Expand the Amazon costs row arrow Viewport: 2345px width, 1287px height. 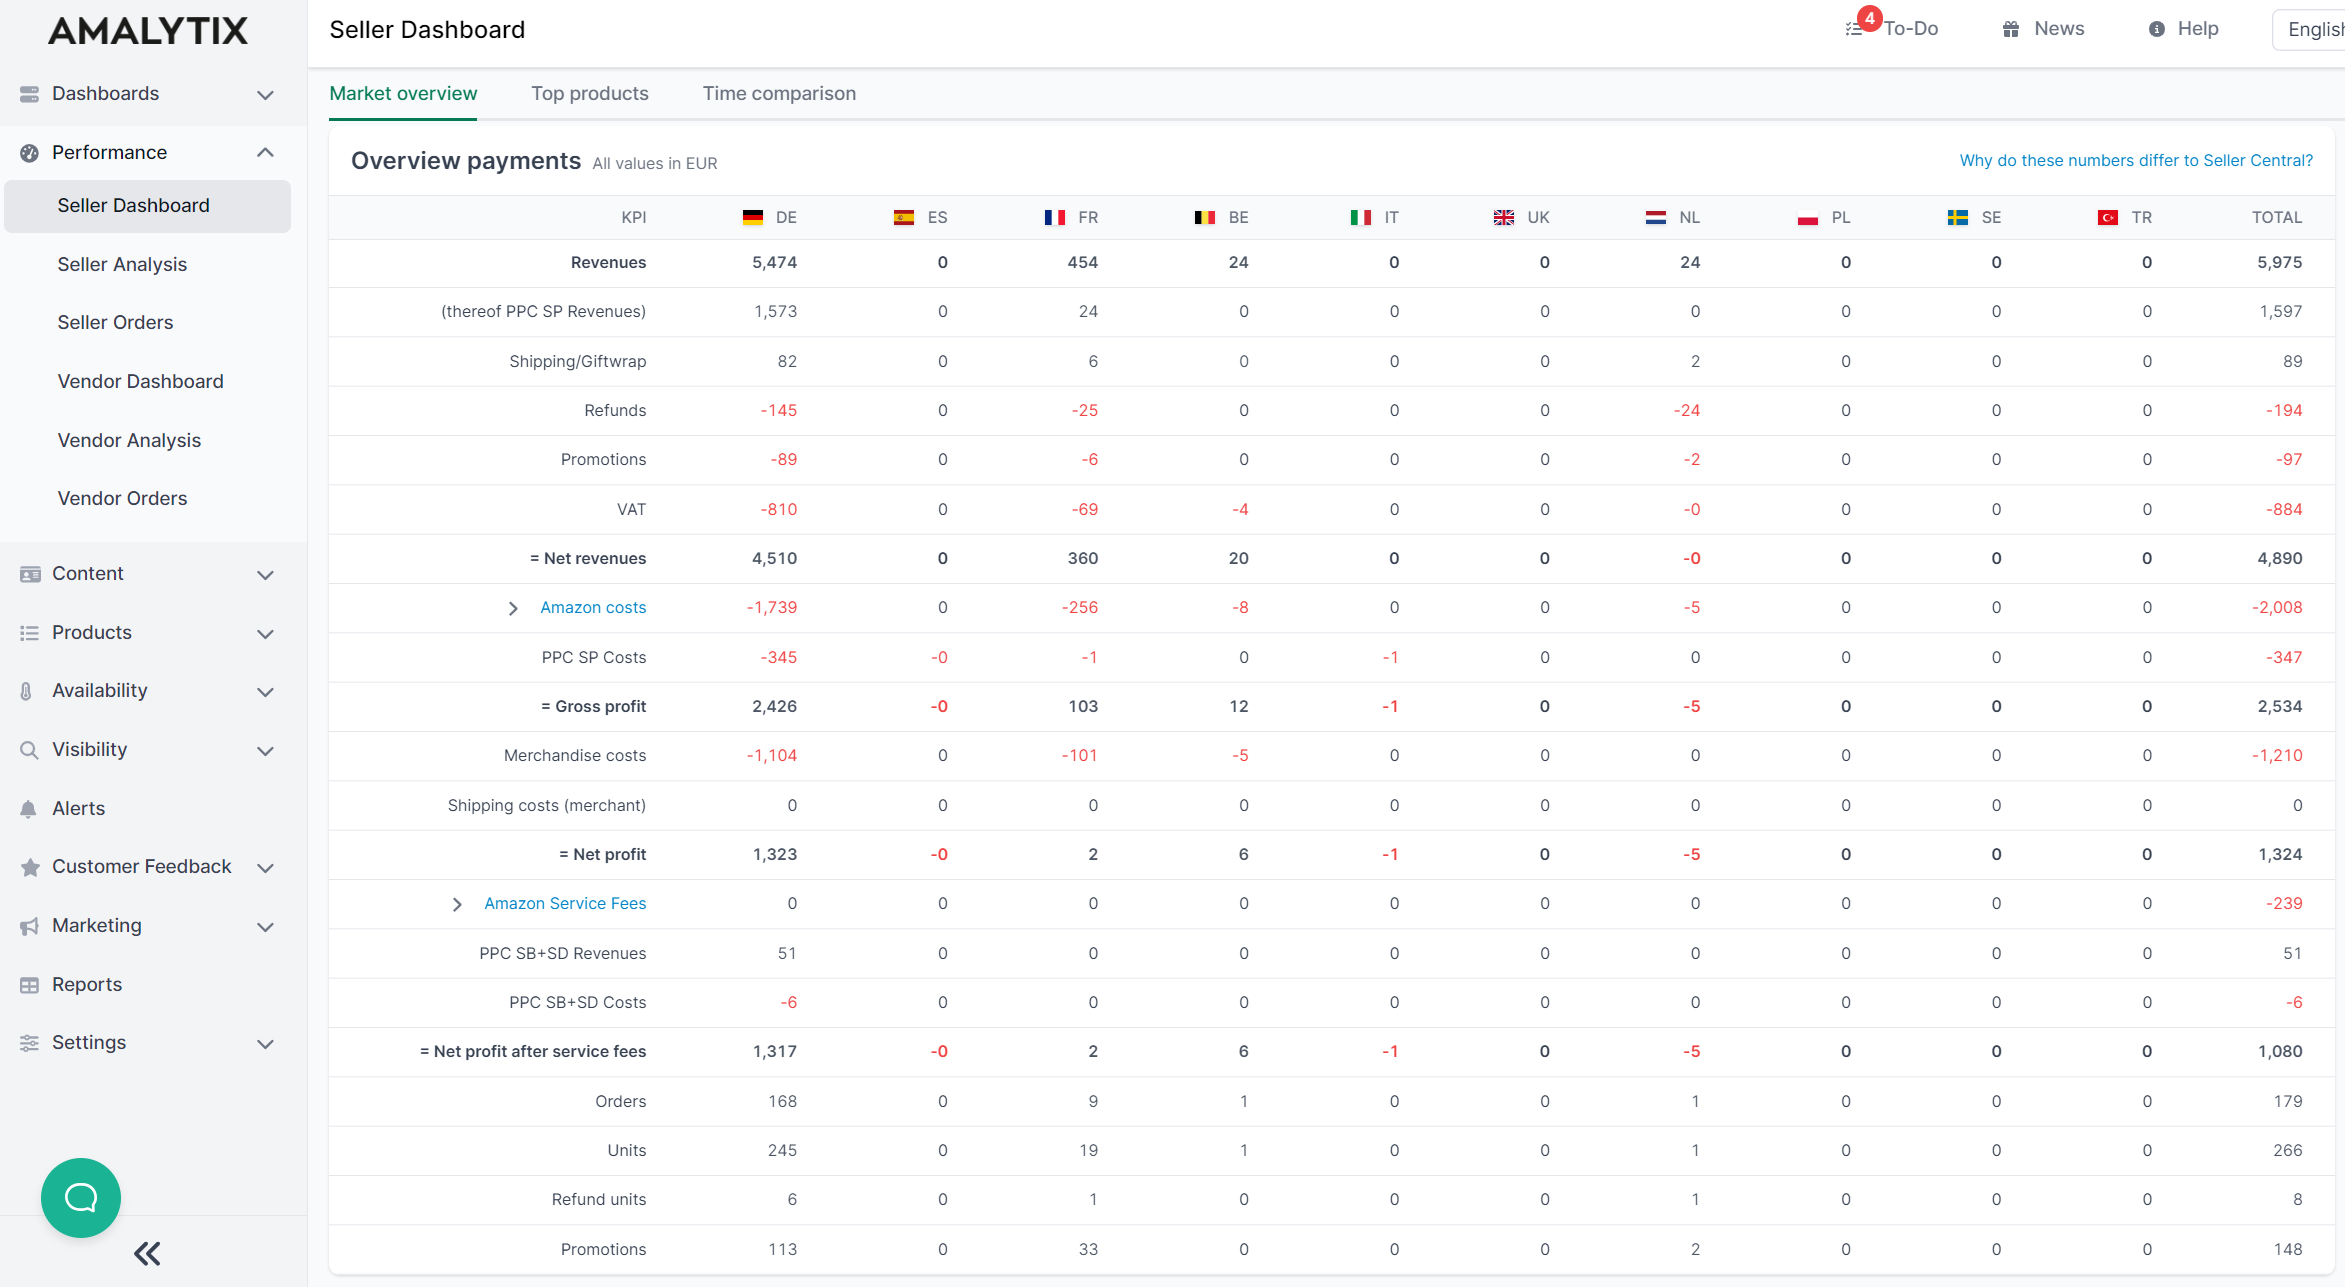[x=513, y=608]
